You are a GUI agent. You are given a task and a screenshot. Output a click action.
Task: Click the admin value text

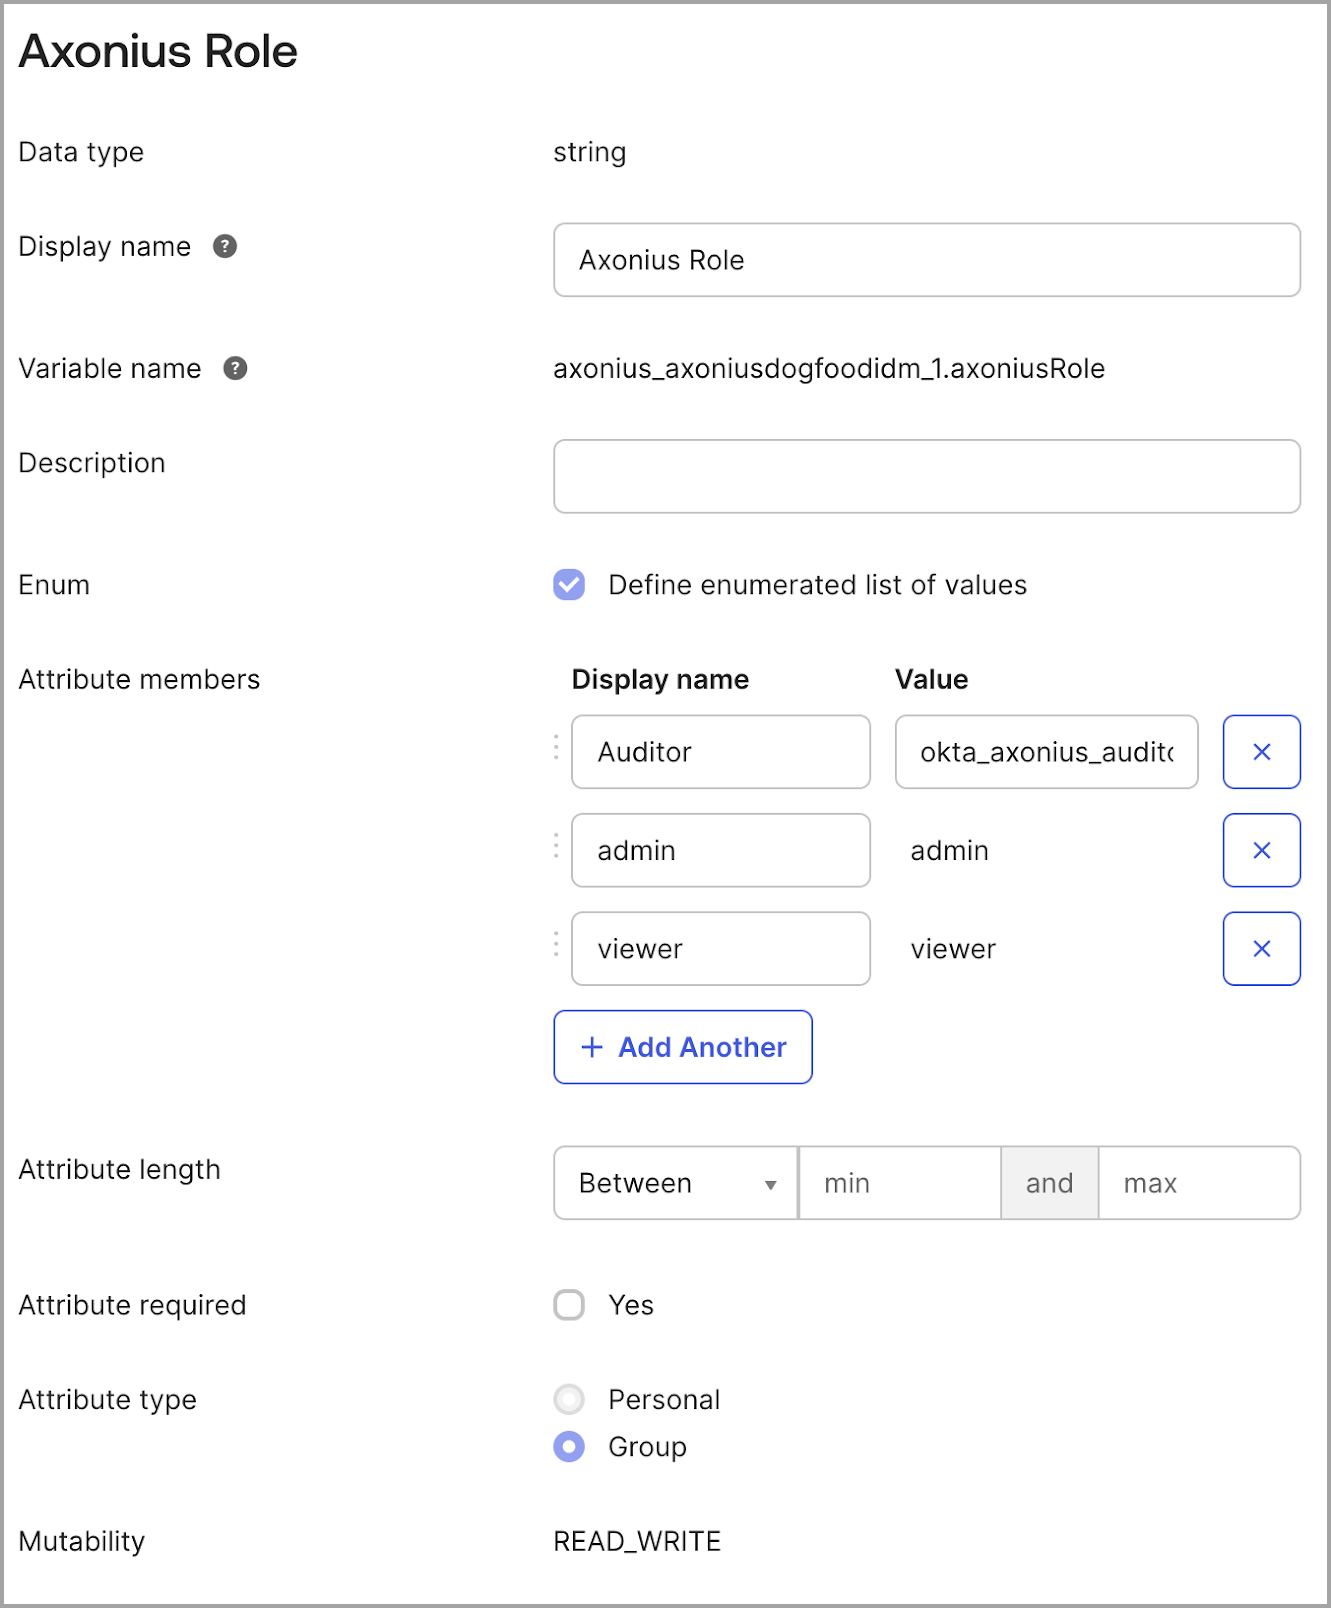coord(949,850)
